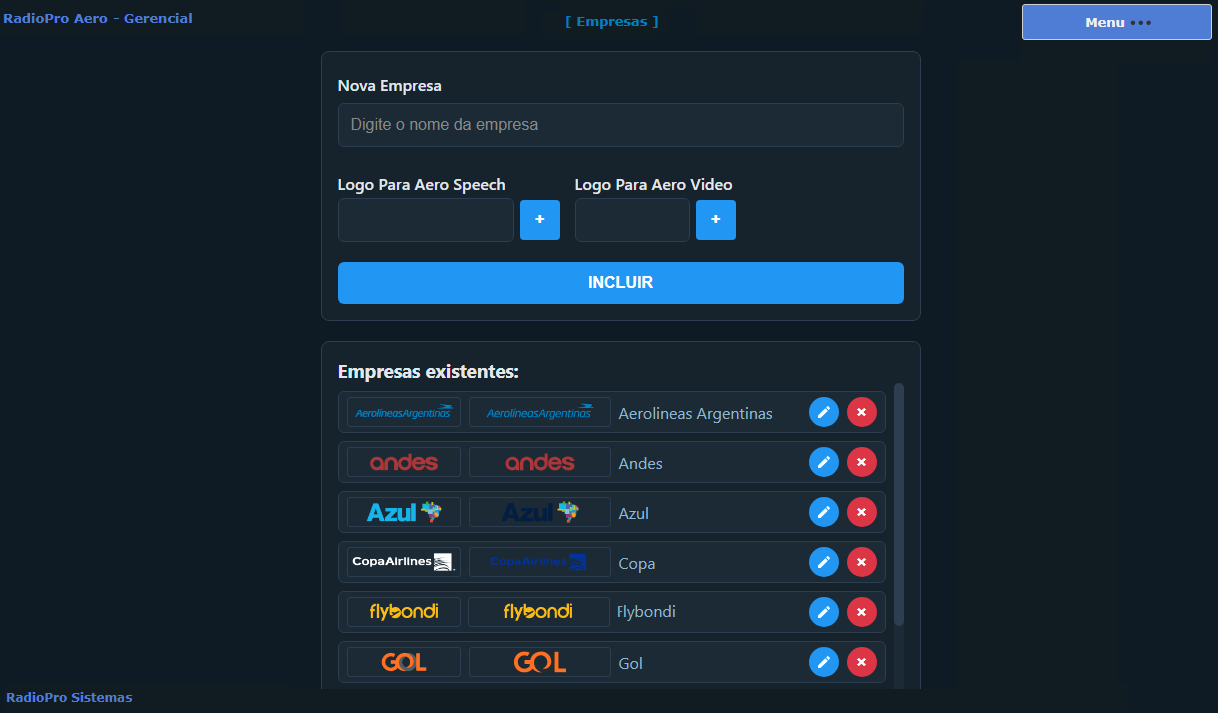Edit the Gol company entry
Image resolution: width=1218 pixels, height=713 pixels.
823,662
